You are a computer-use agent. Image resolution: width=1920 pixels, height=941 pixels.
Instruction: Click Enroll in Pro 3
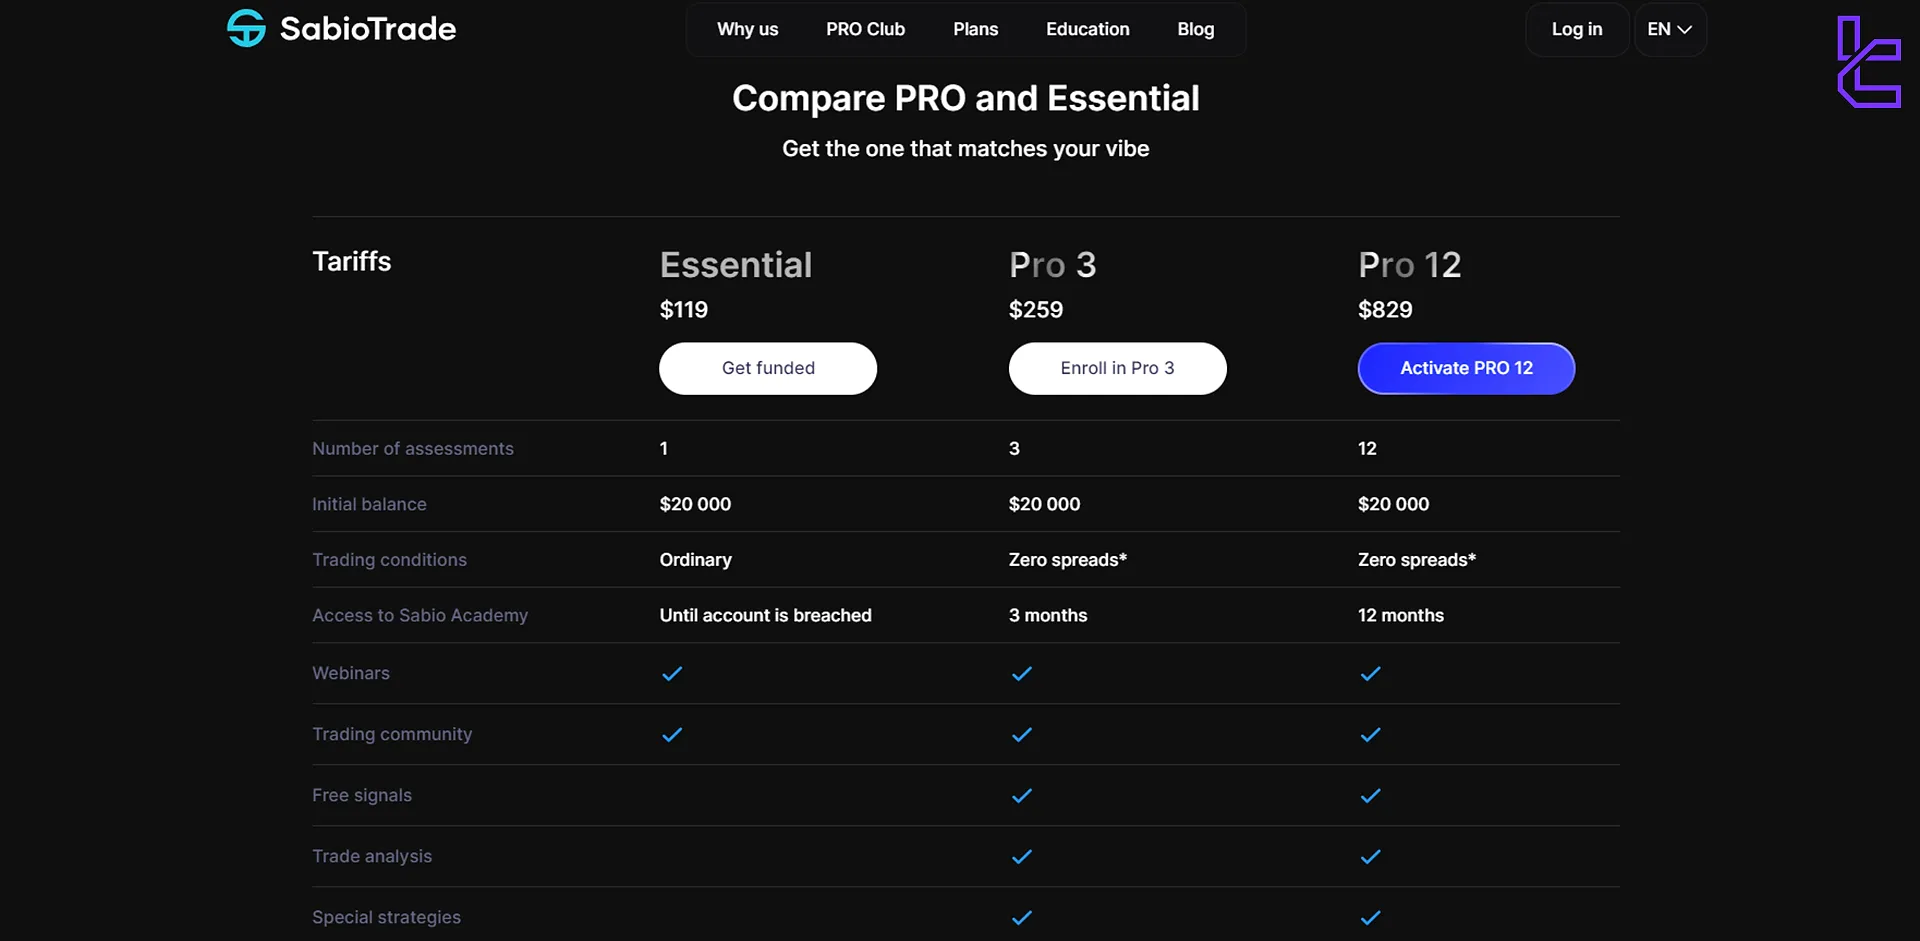click(1117, 368)
